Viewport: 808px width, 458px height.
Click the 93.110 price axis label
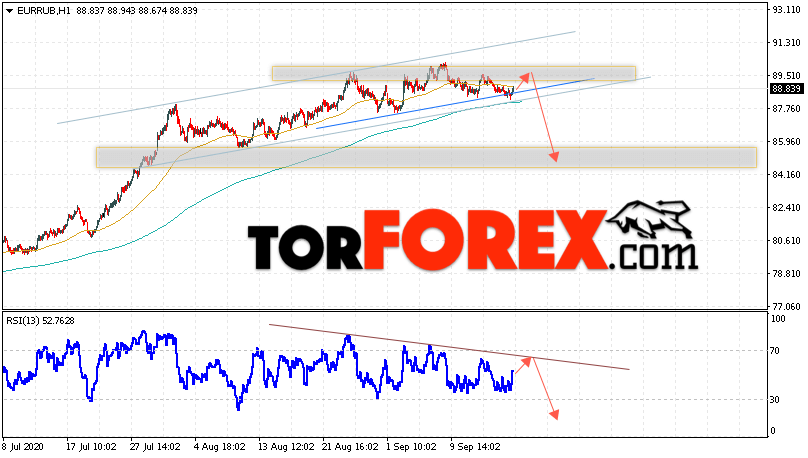[786, 9]
